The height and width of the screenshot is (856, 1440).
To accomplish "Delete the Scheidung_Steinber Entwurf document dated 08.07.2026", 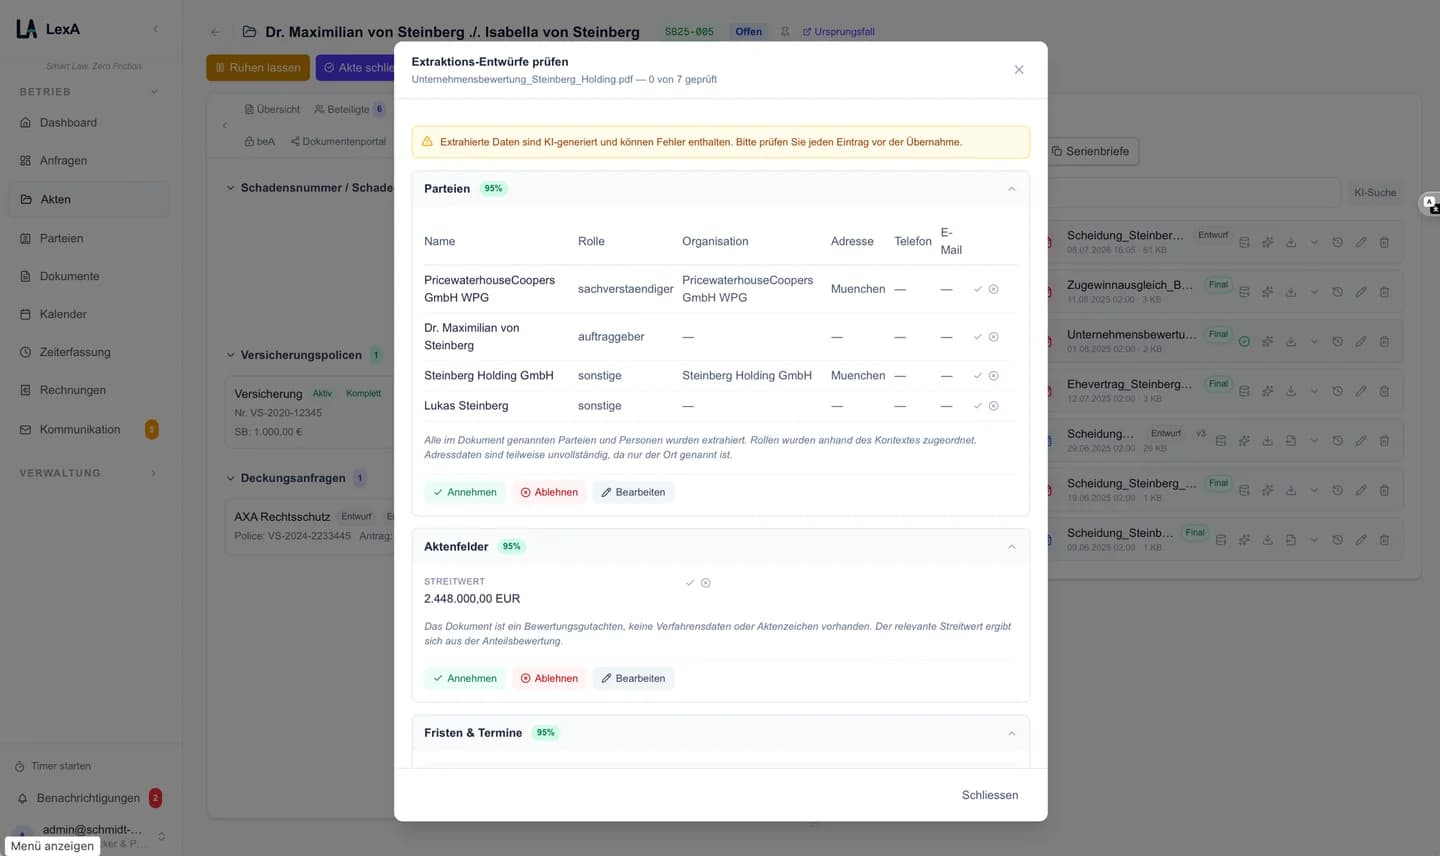I will tap(1384, 242).
